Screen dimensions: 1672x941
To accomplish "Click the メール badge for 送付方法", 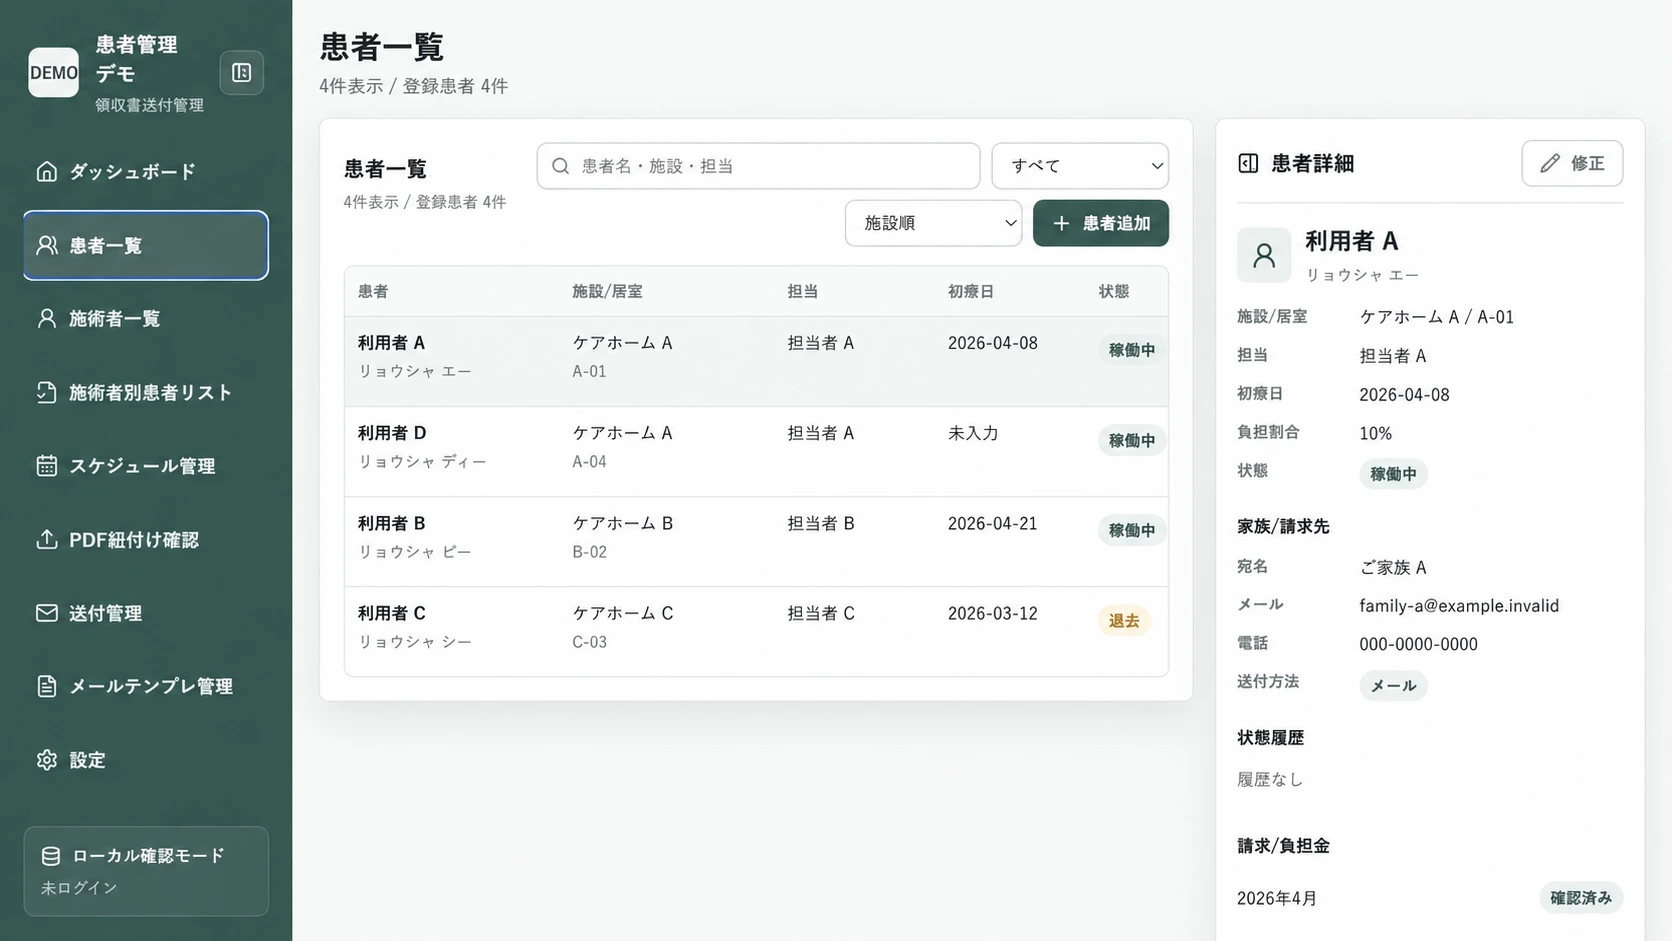I will click(1393, 685).
